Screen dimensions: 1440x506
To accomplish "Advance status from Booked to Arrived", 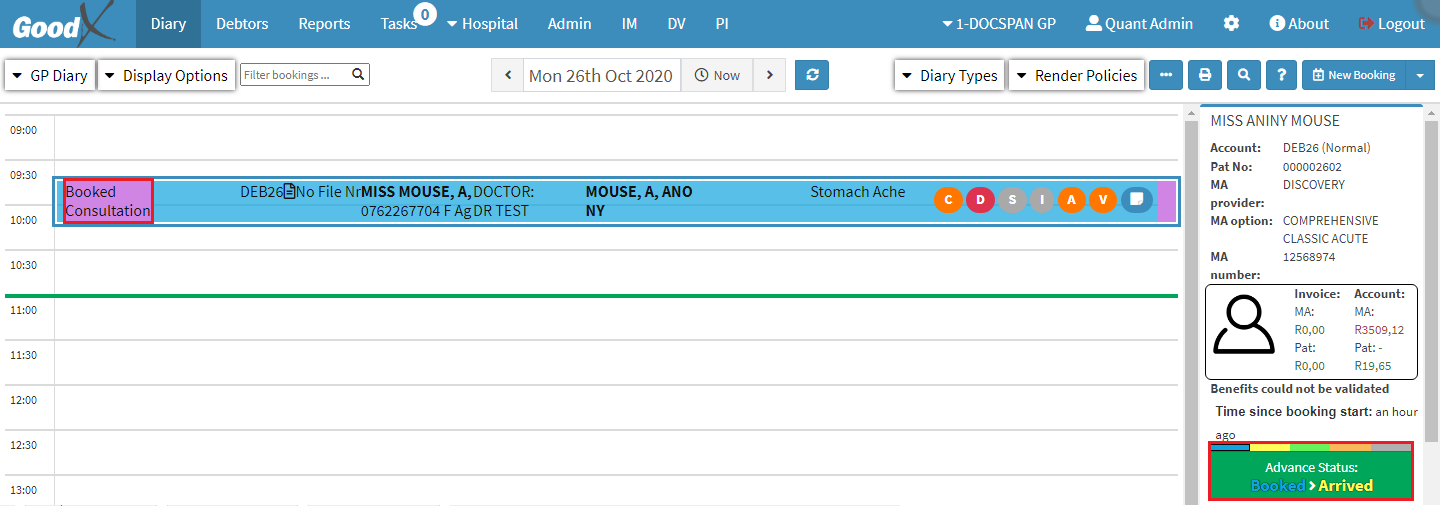I will click(1310, 476).
